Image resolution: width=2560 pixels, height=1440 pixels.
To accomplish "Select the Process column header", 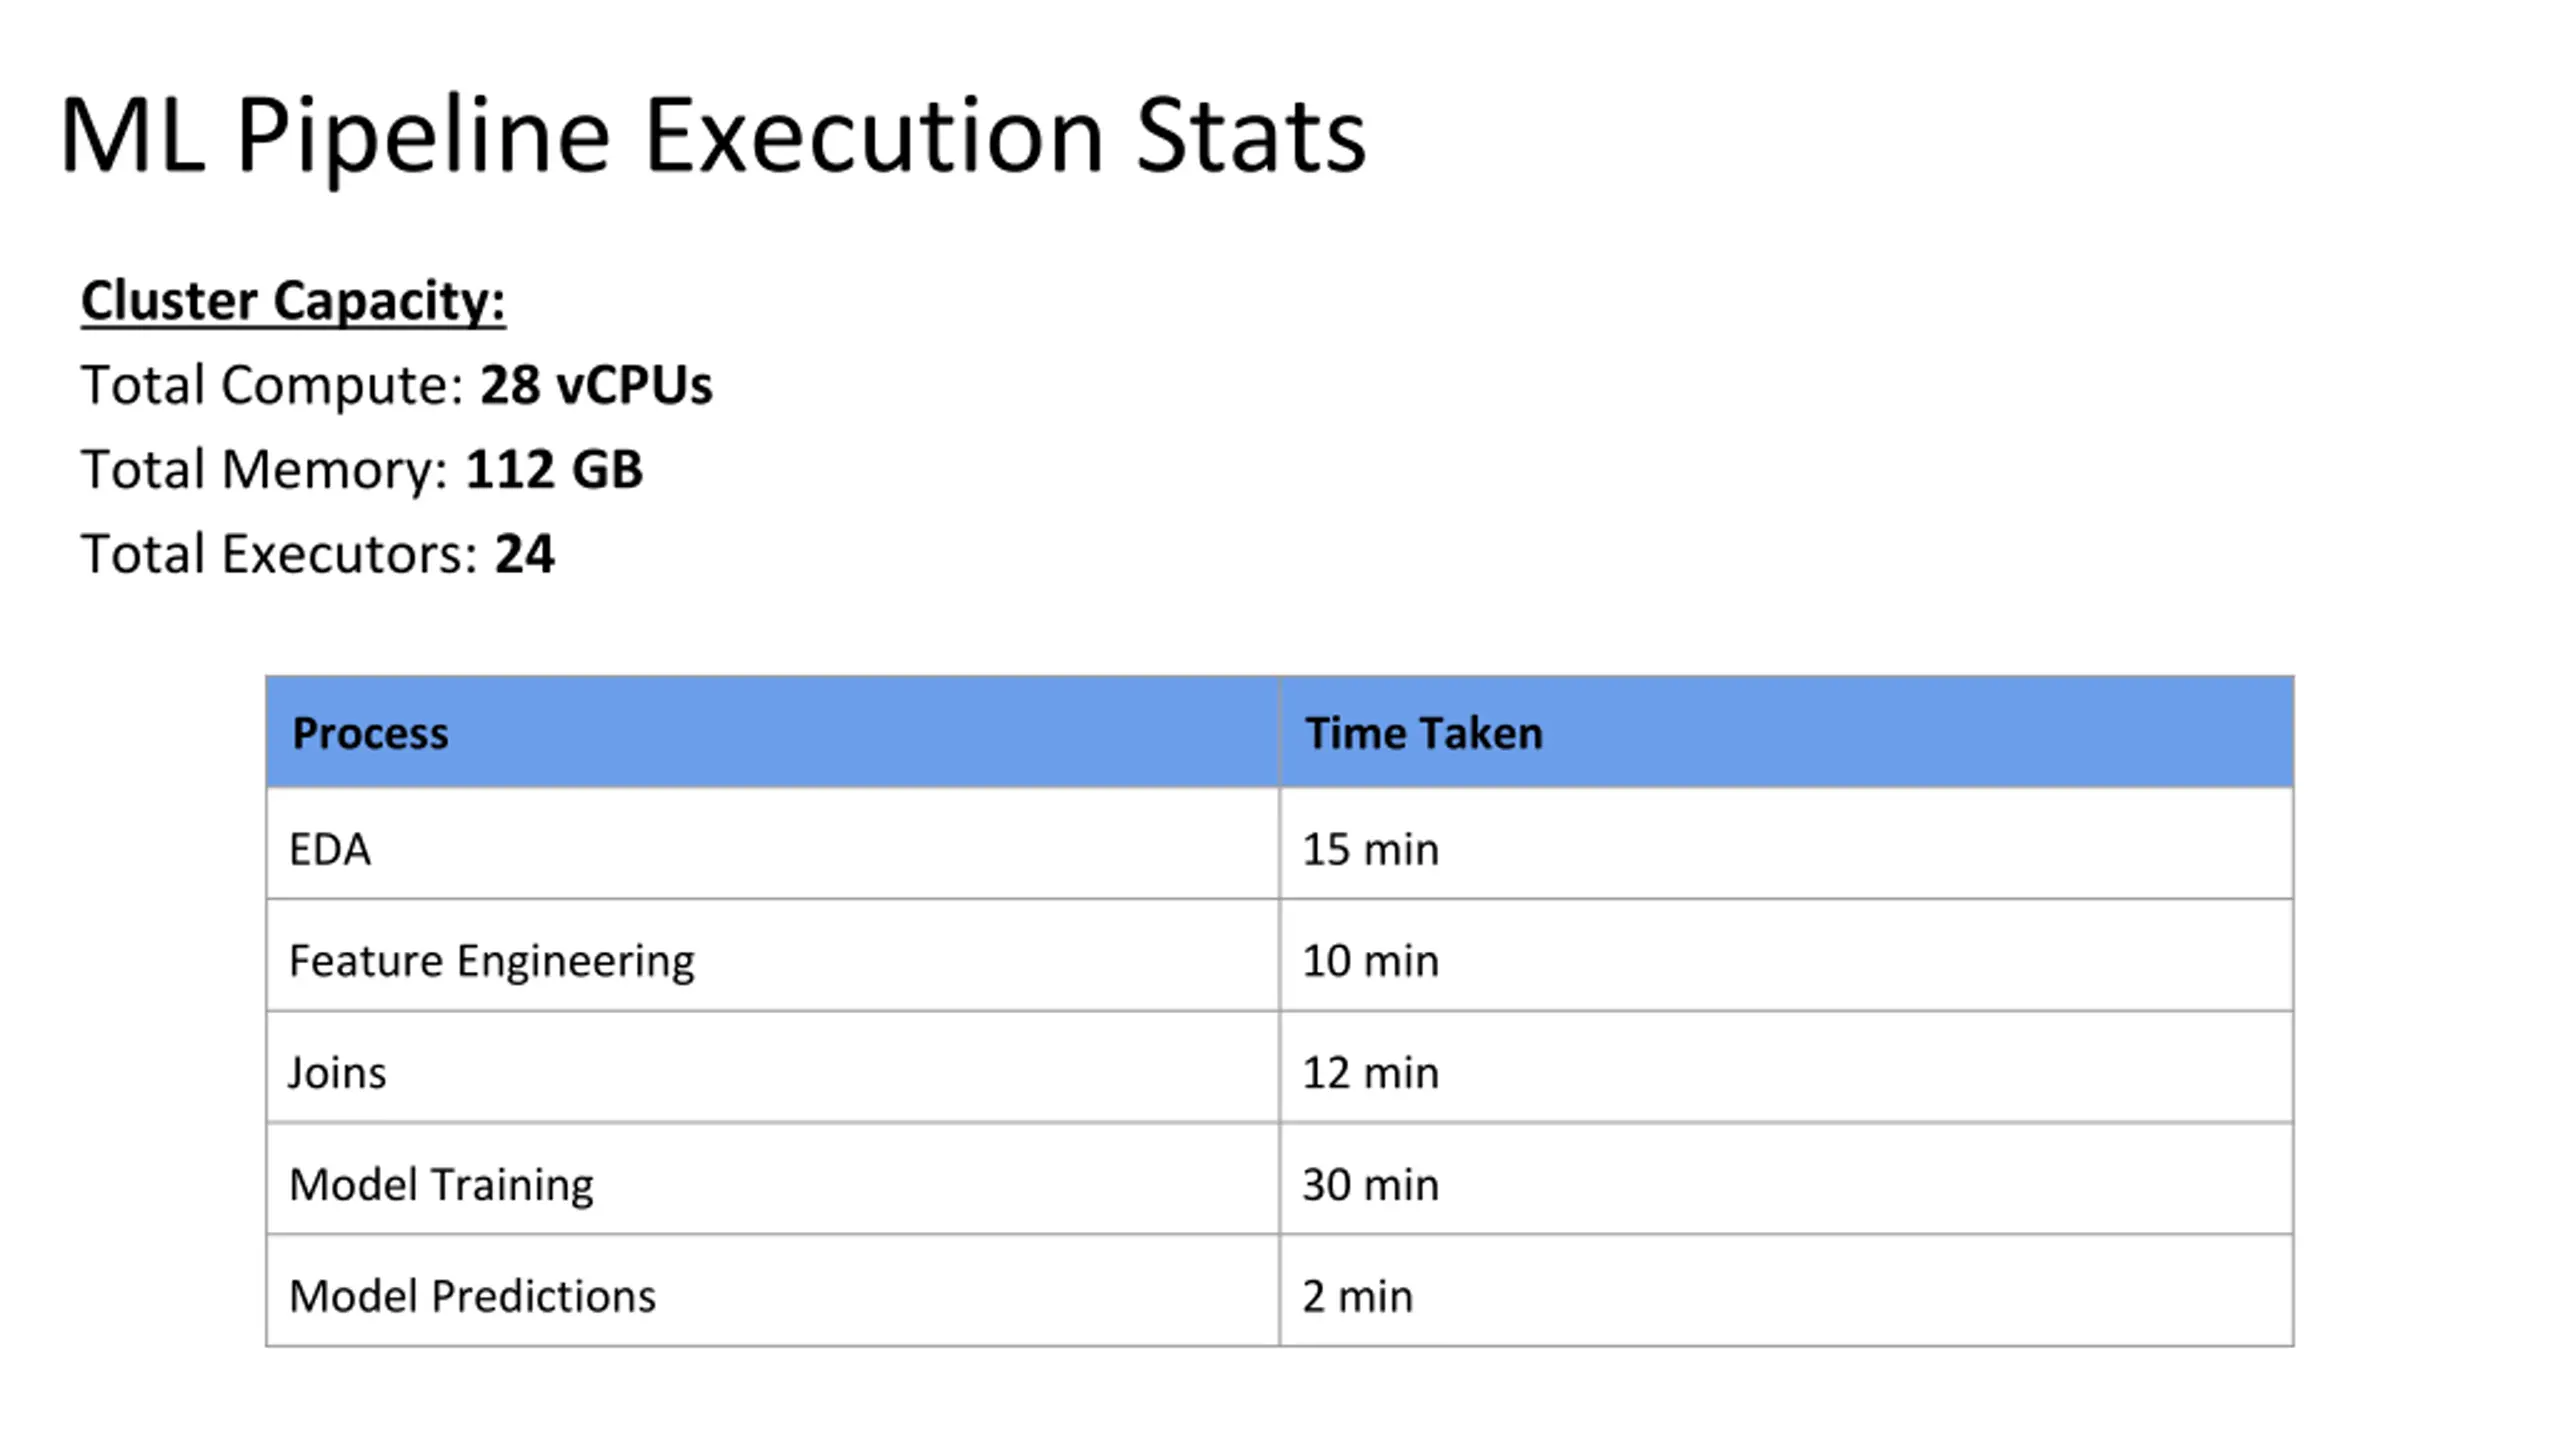I will pyautogui.click(x=772, y=732).
